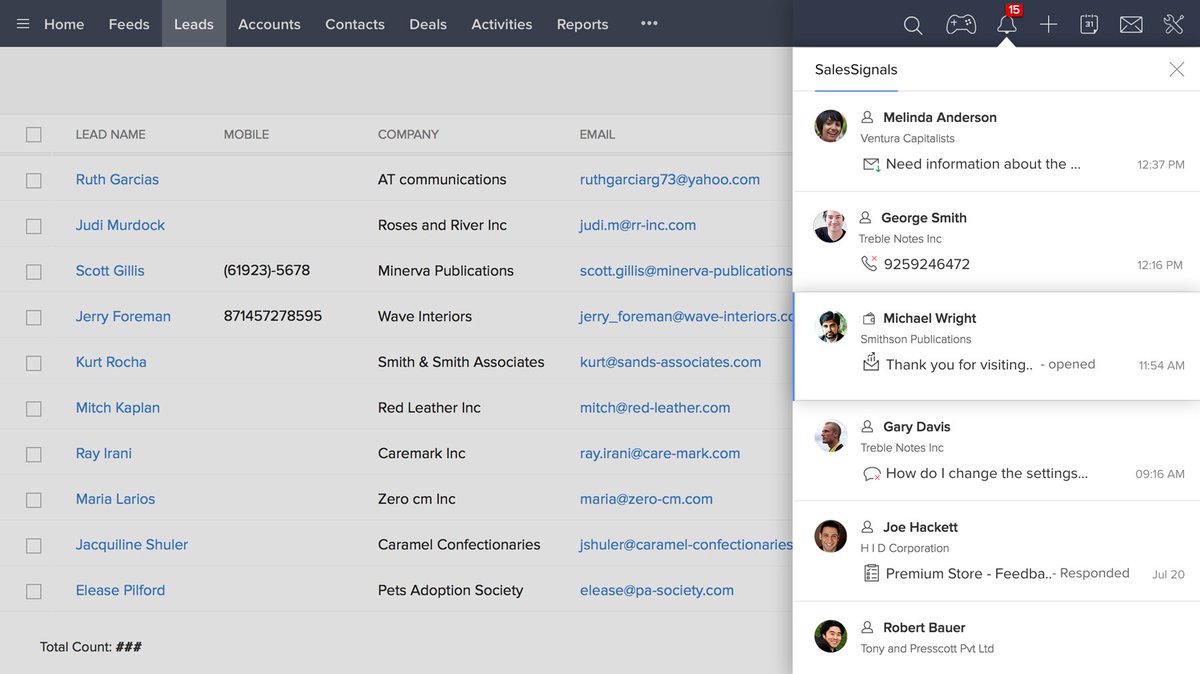Viewport: 1200px width, 674px height.
Task: Check the select-all checkbox in the table header
Action: pyautogui.click(x=33, y=134)
